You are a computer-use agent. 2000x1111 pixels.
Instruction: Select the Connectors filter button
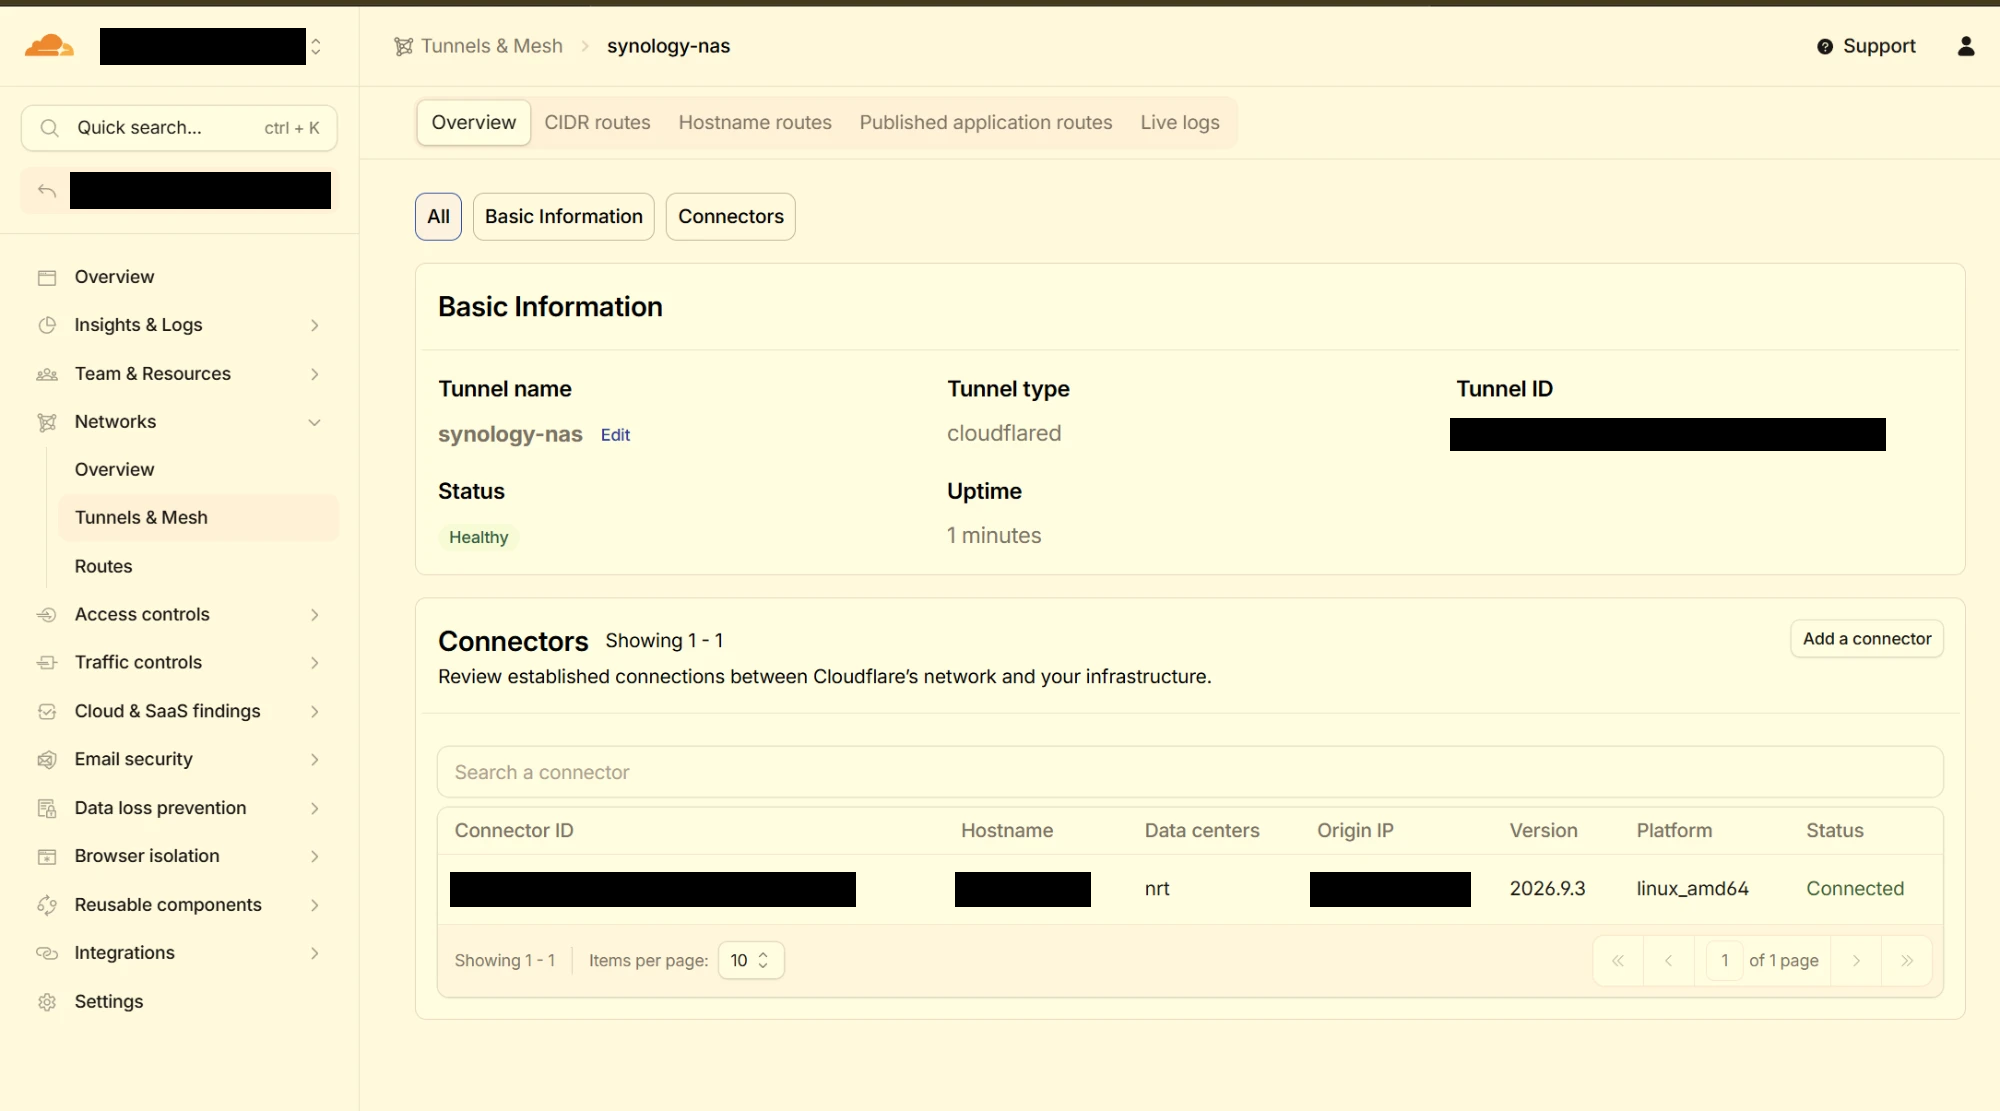click(x=731, y=217)
